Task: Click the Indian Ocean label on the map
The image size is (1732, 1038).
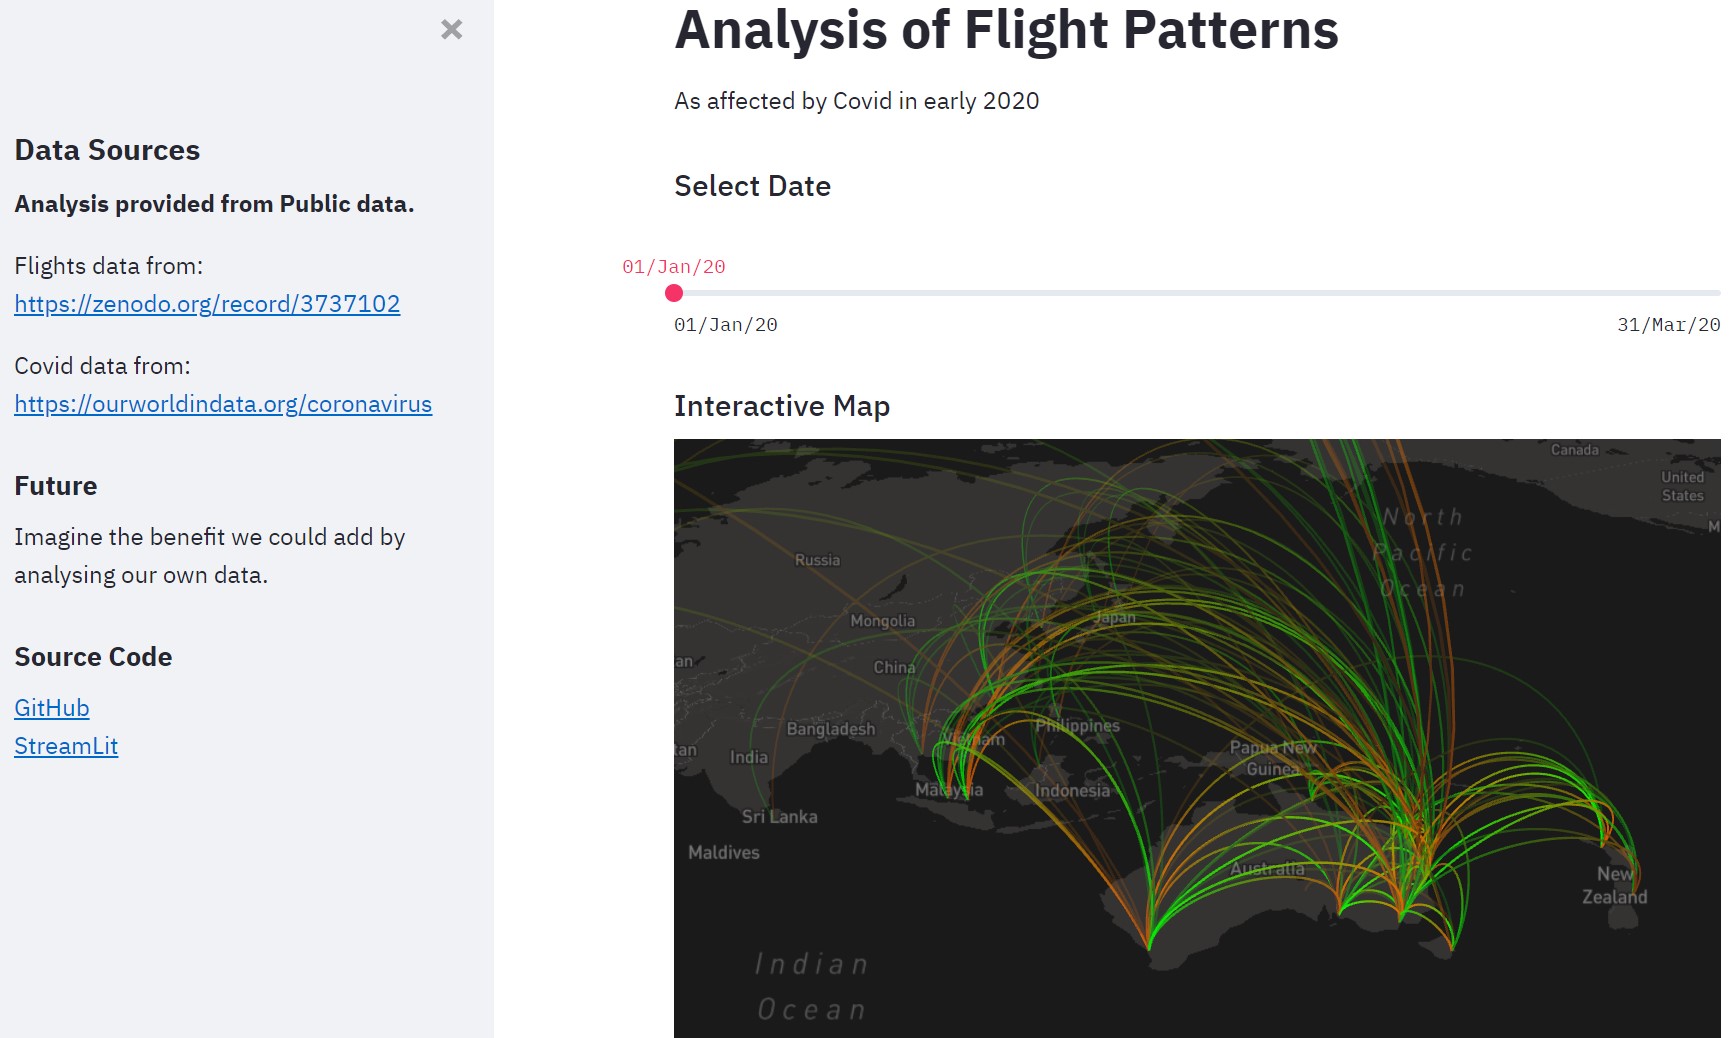Action: tap(811, 987)
